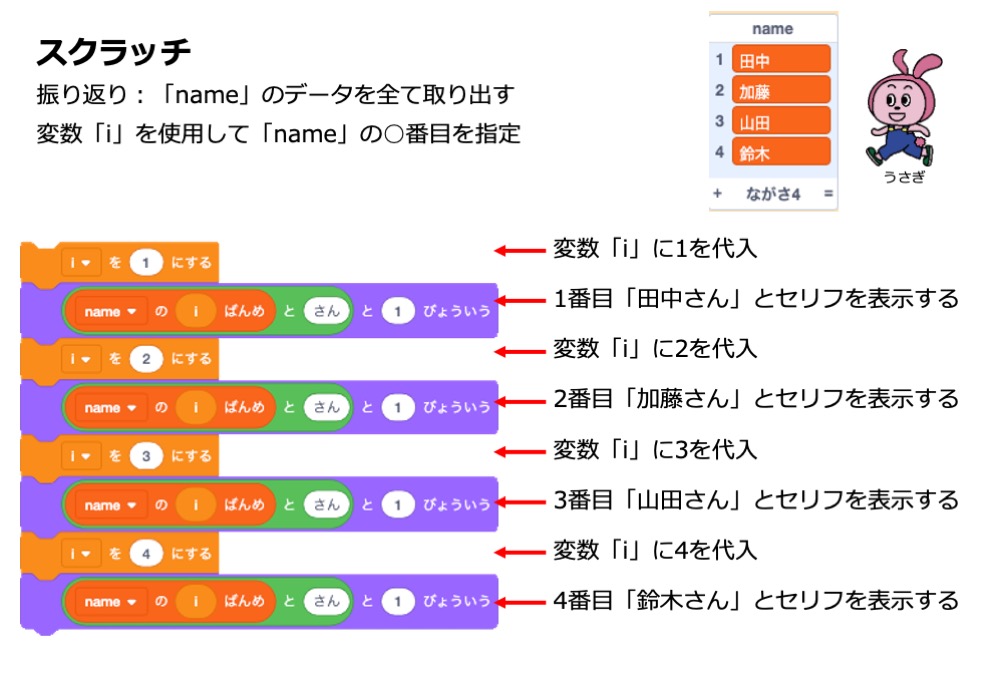Click the さん text field in the bottom say block
1000x692 pixels.
[x=326, y=602]
